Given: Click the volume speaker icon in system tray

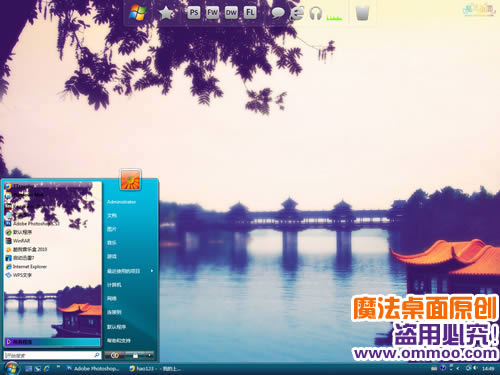Looking at the screenshot, I should click(x=474, y=368).
